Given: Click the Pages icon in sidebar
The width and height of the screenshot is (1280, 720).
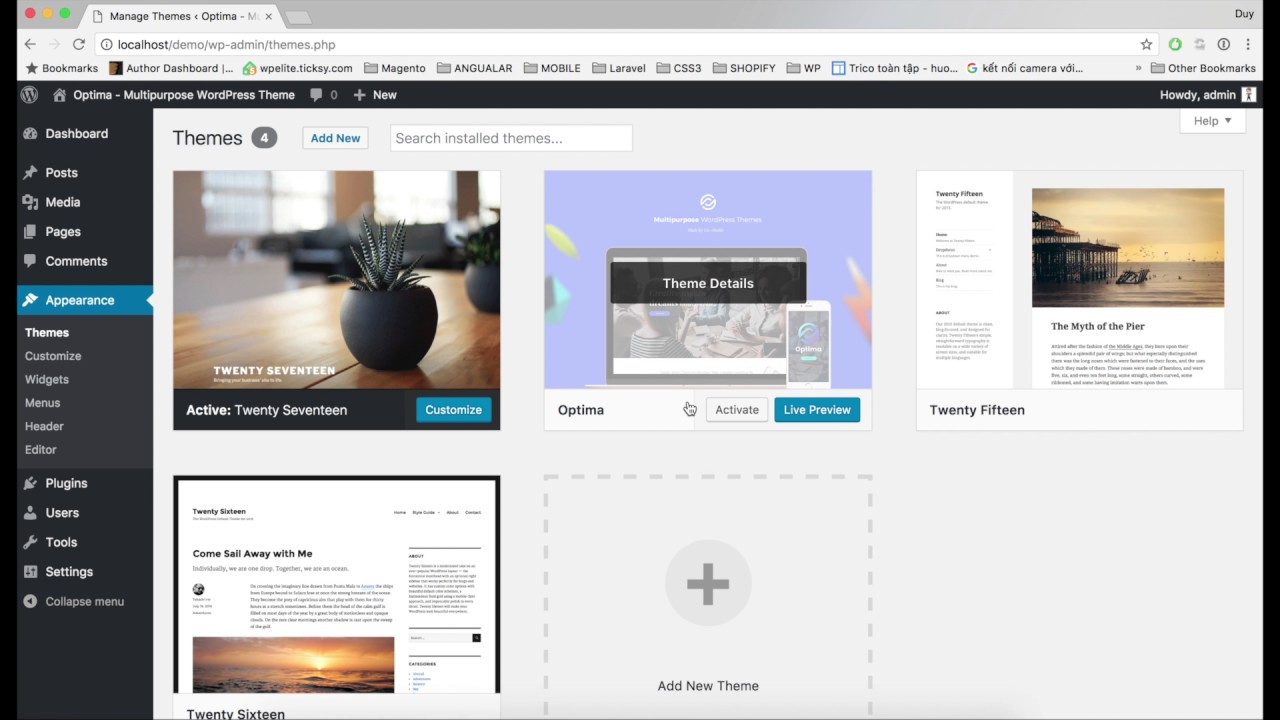Looking at the screenshot, I should point(30,232).
